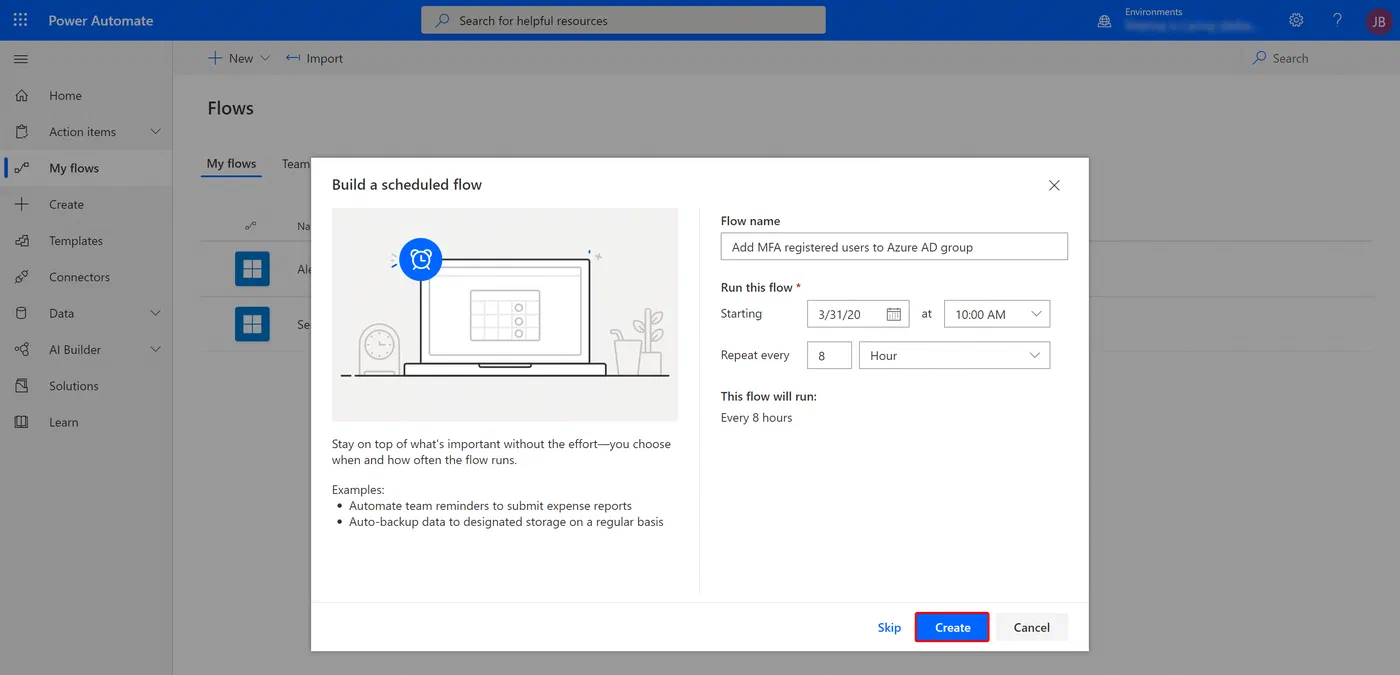Screen dimensions: 1400x675
Task: Open the New dropdown in command bar
Action: [239, 58]
